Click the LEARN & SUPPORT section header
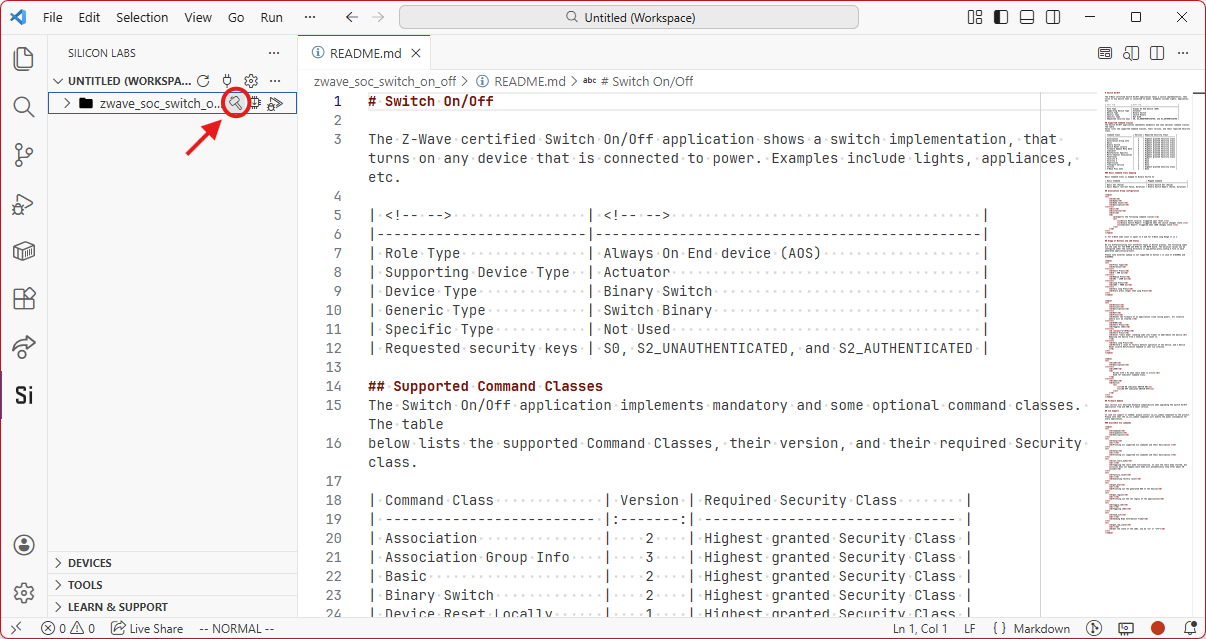 click(x=113, y=606)
